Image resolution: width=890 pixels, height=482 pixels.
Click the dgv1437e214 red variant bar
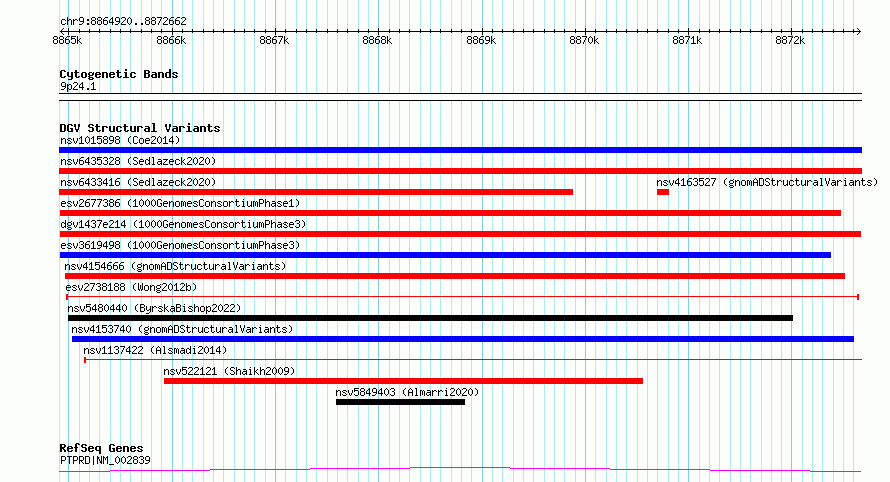[x=460, y=234]
